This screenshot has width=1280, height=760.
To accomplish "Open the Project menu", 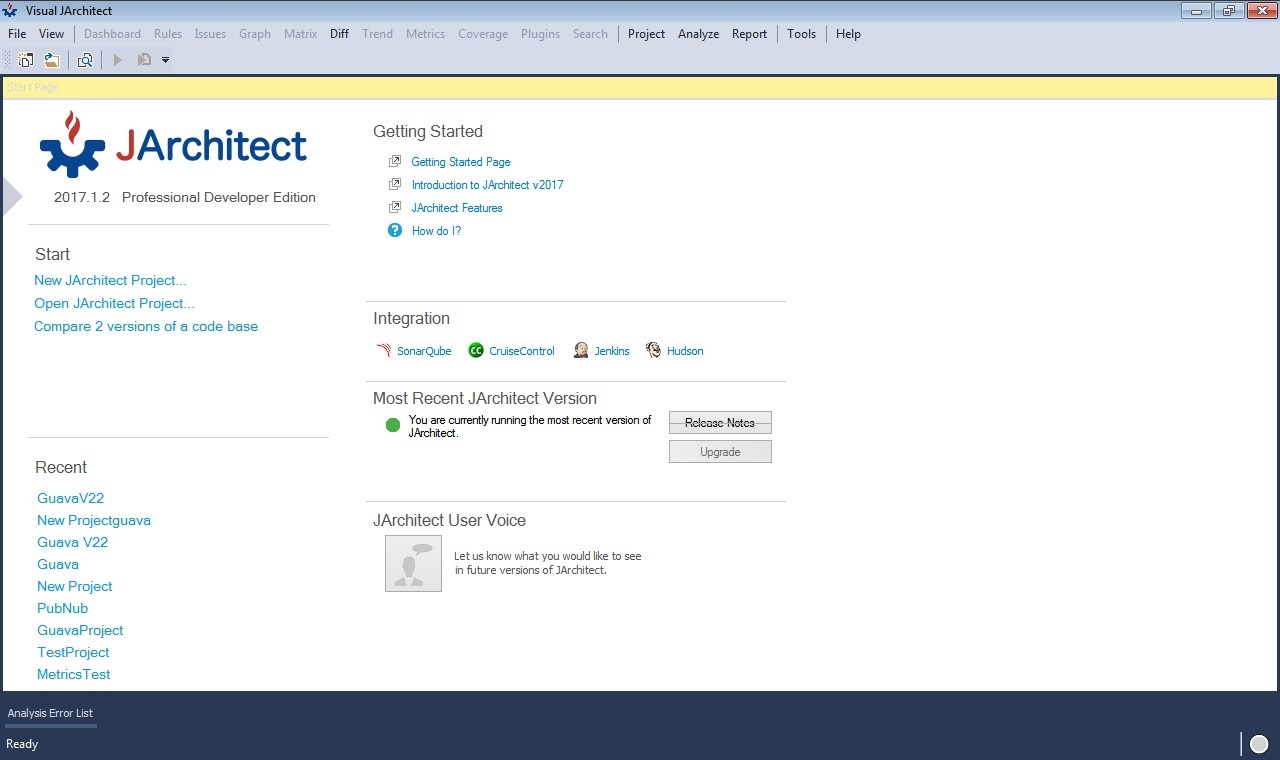I will (x=646, y=33).
